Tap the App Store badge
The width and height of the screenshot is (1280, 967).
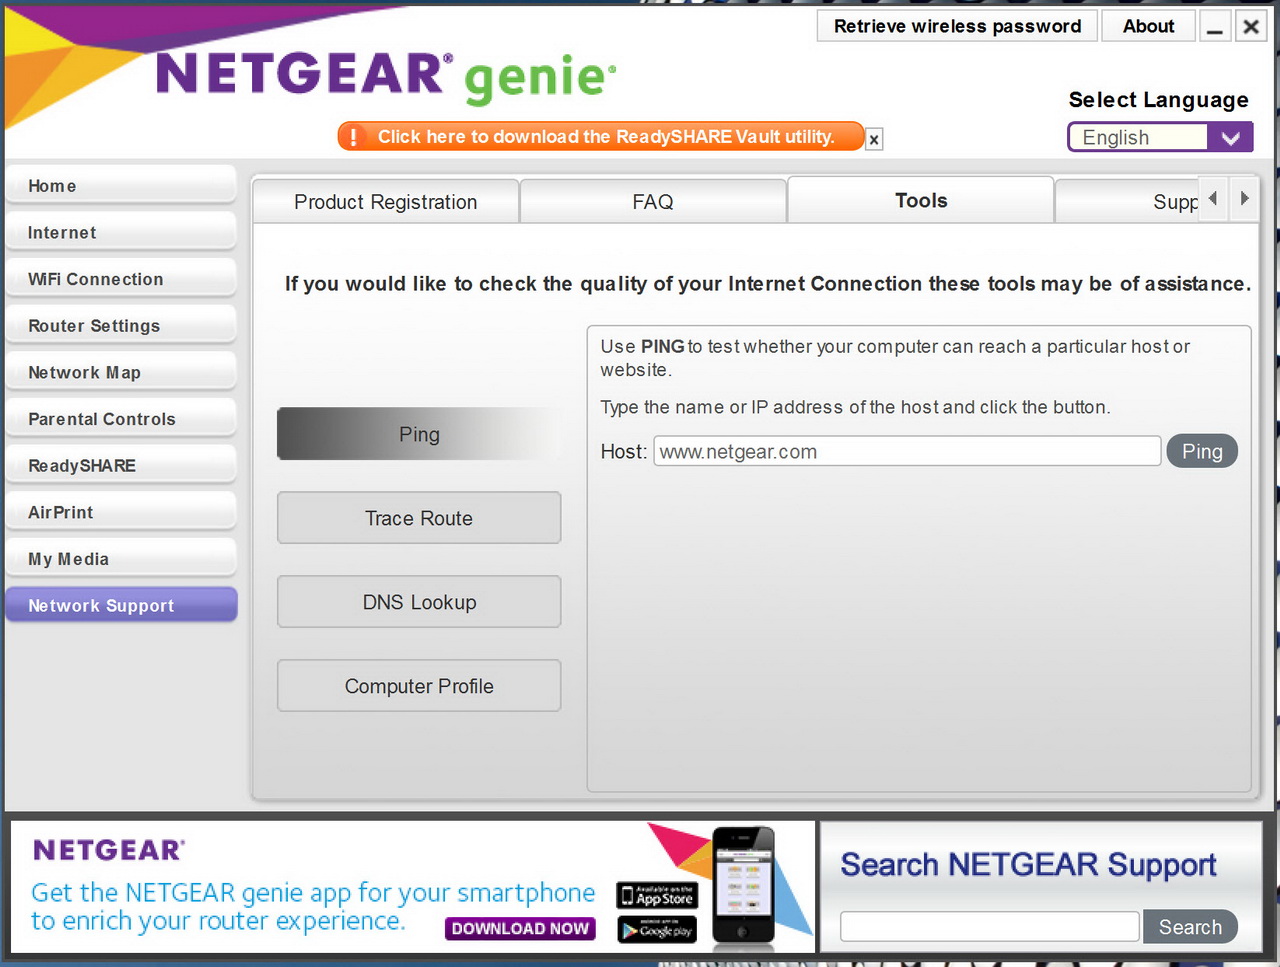657,895
